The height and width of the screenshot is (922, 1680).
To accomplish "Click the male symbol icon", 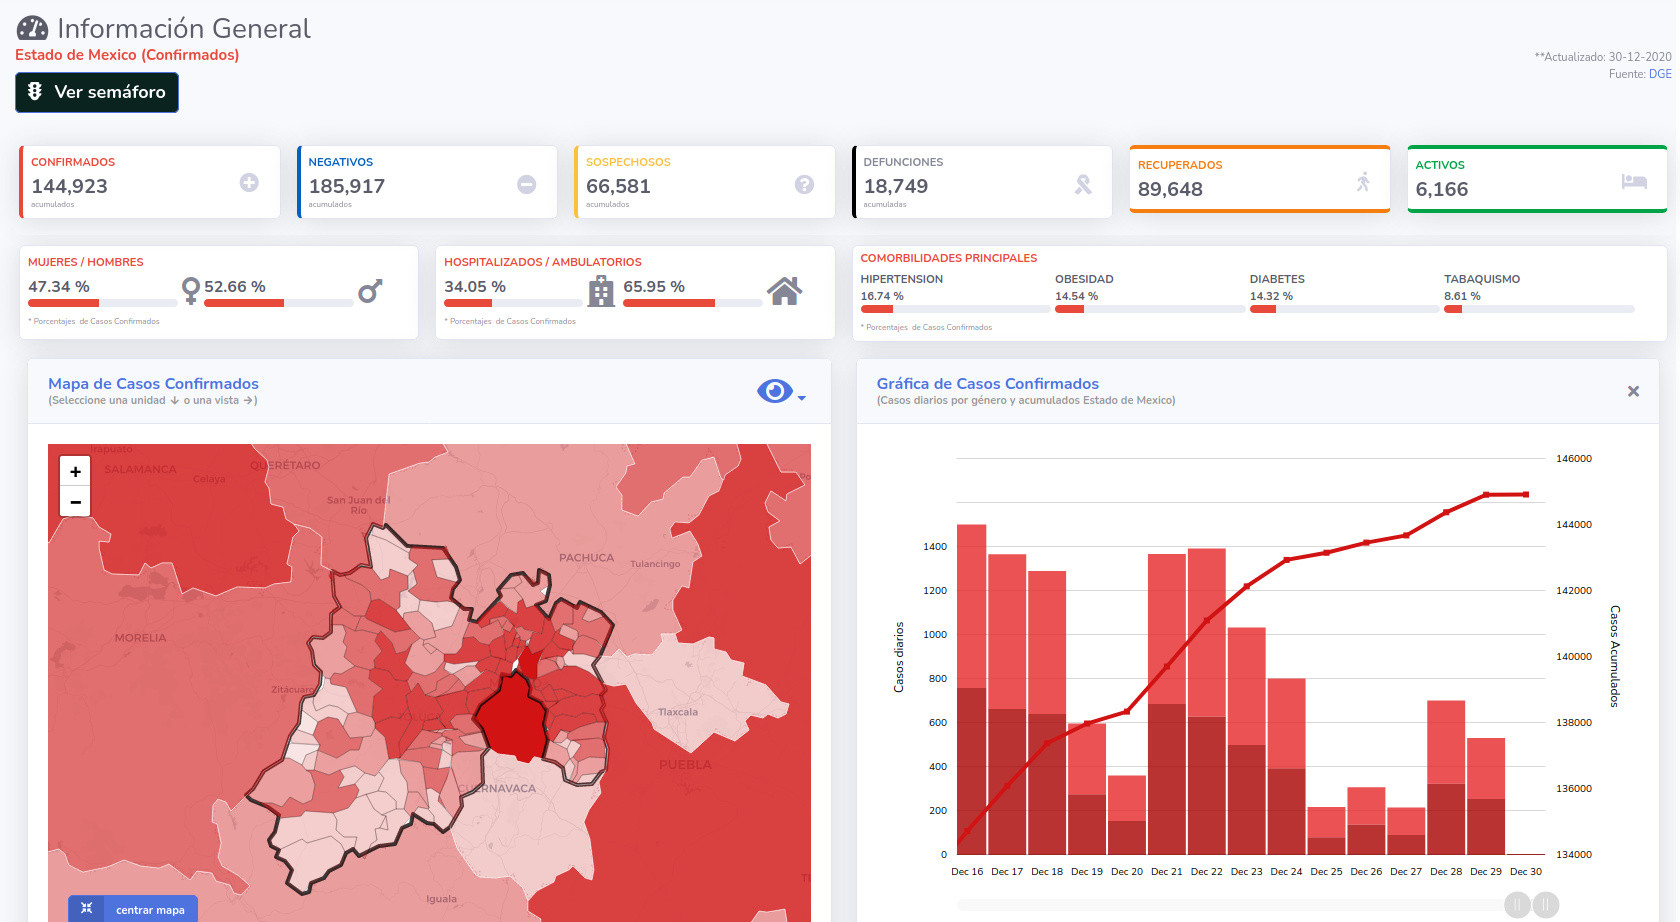I will [370, 291].
